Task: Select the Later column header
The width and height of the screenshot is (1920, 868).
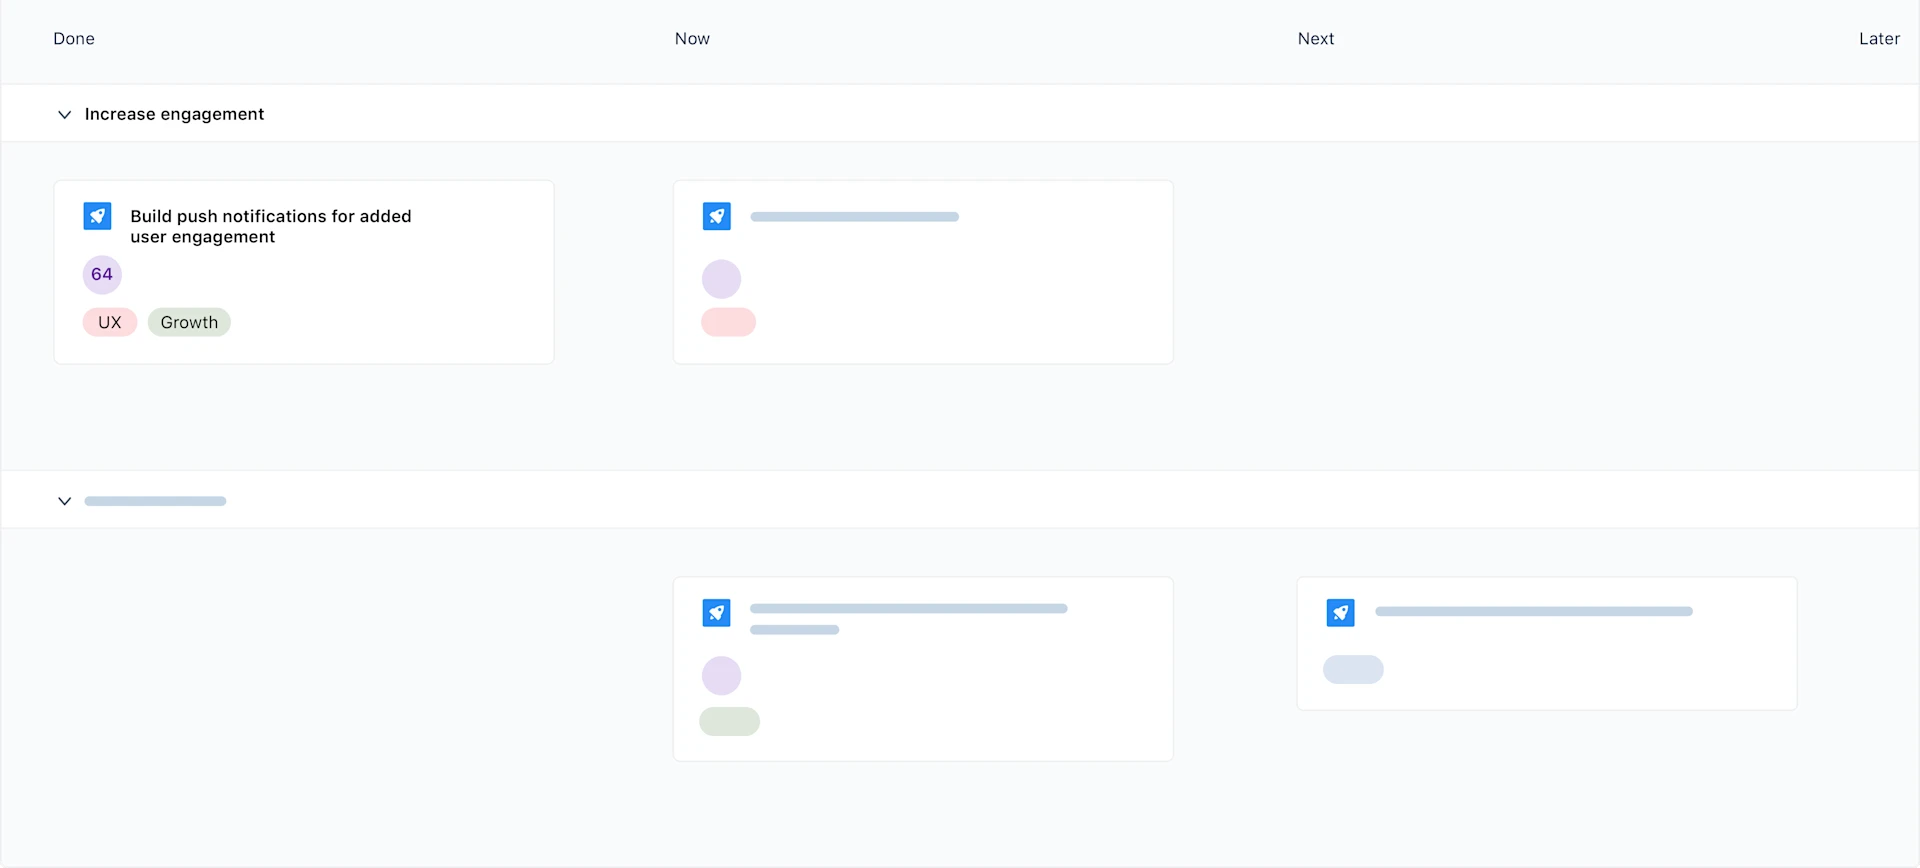Action: (1879, 39)
